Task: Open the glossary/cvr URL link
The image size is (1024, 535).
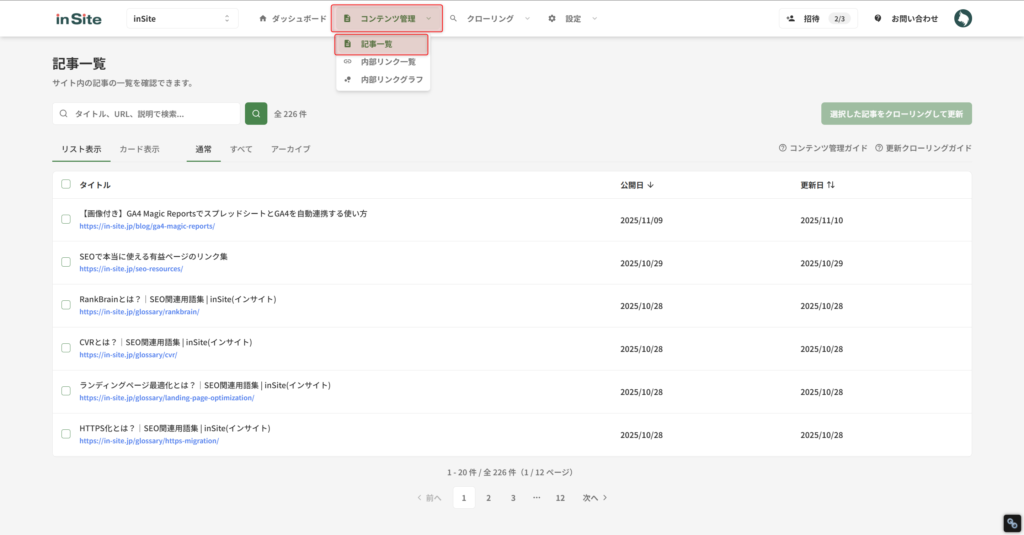Action: pyautogui.click(x=128, y=355)
